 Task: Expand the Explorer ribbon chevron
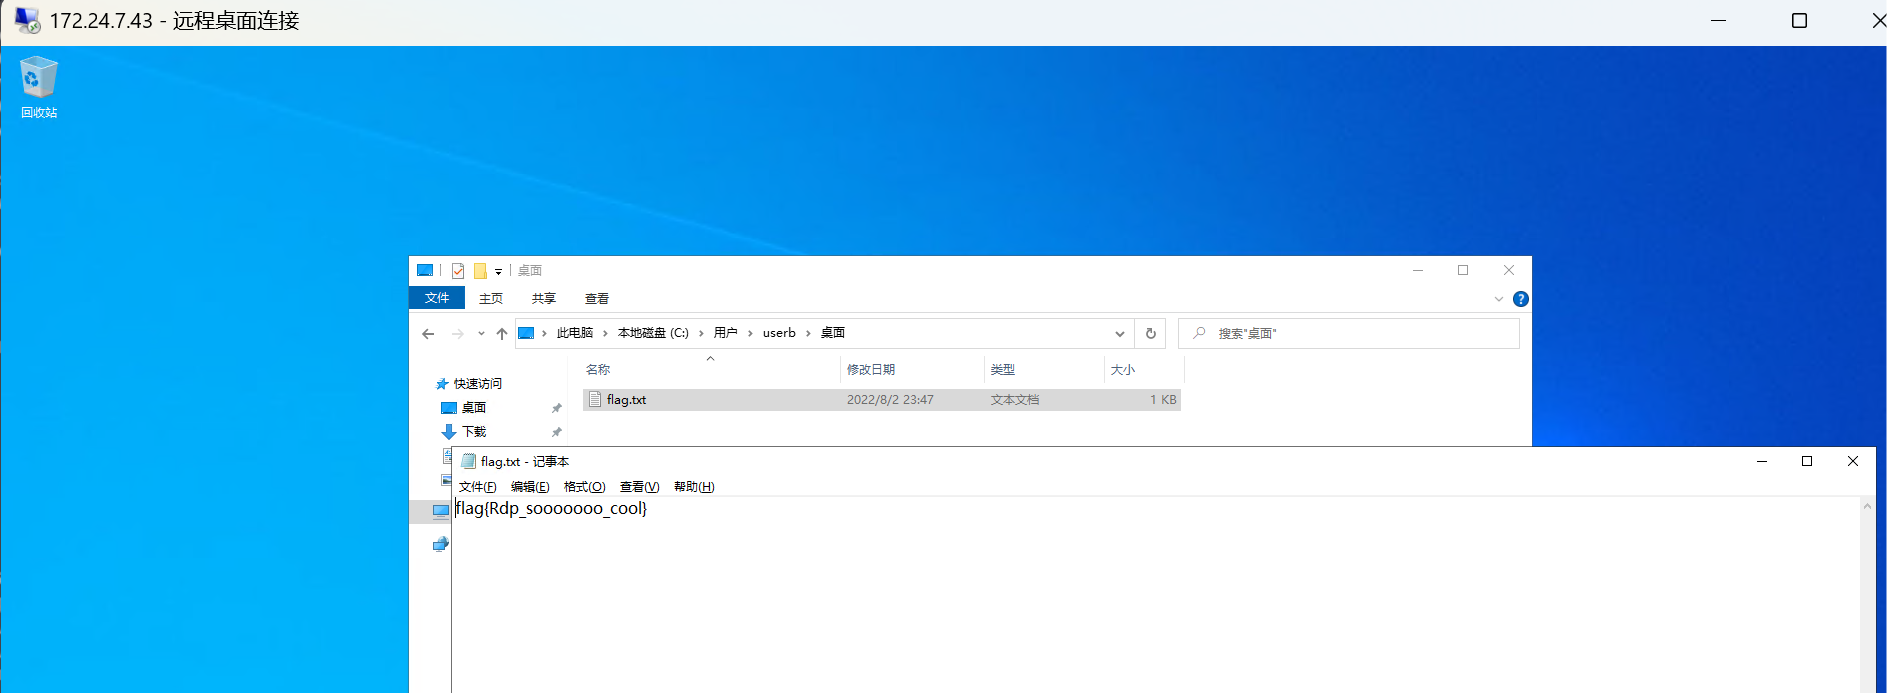[x=1498, y=299]
